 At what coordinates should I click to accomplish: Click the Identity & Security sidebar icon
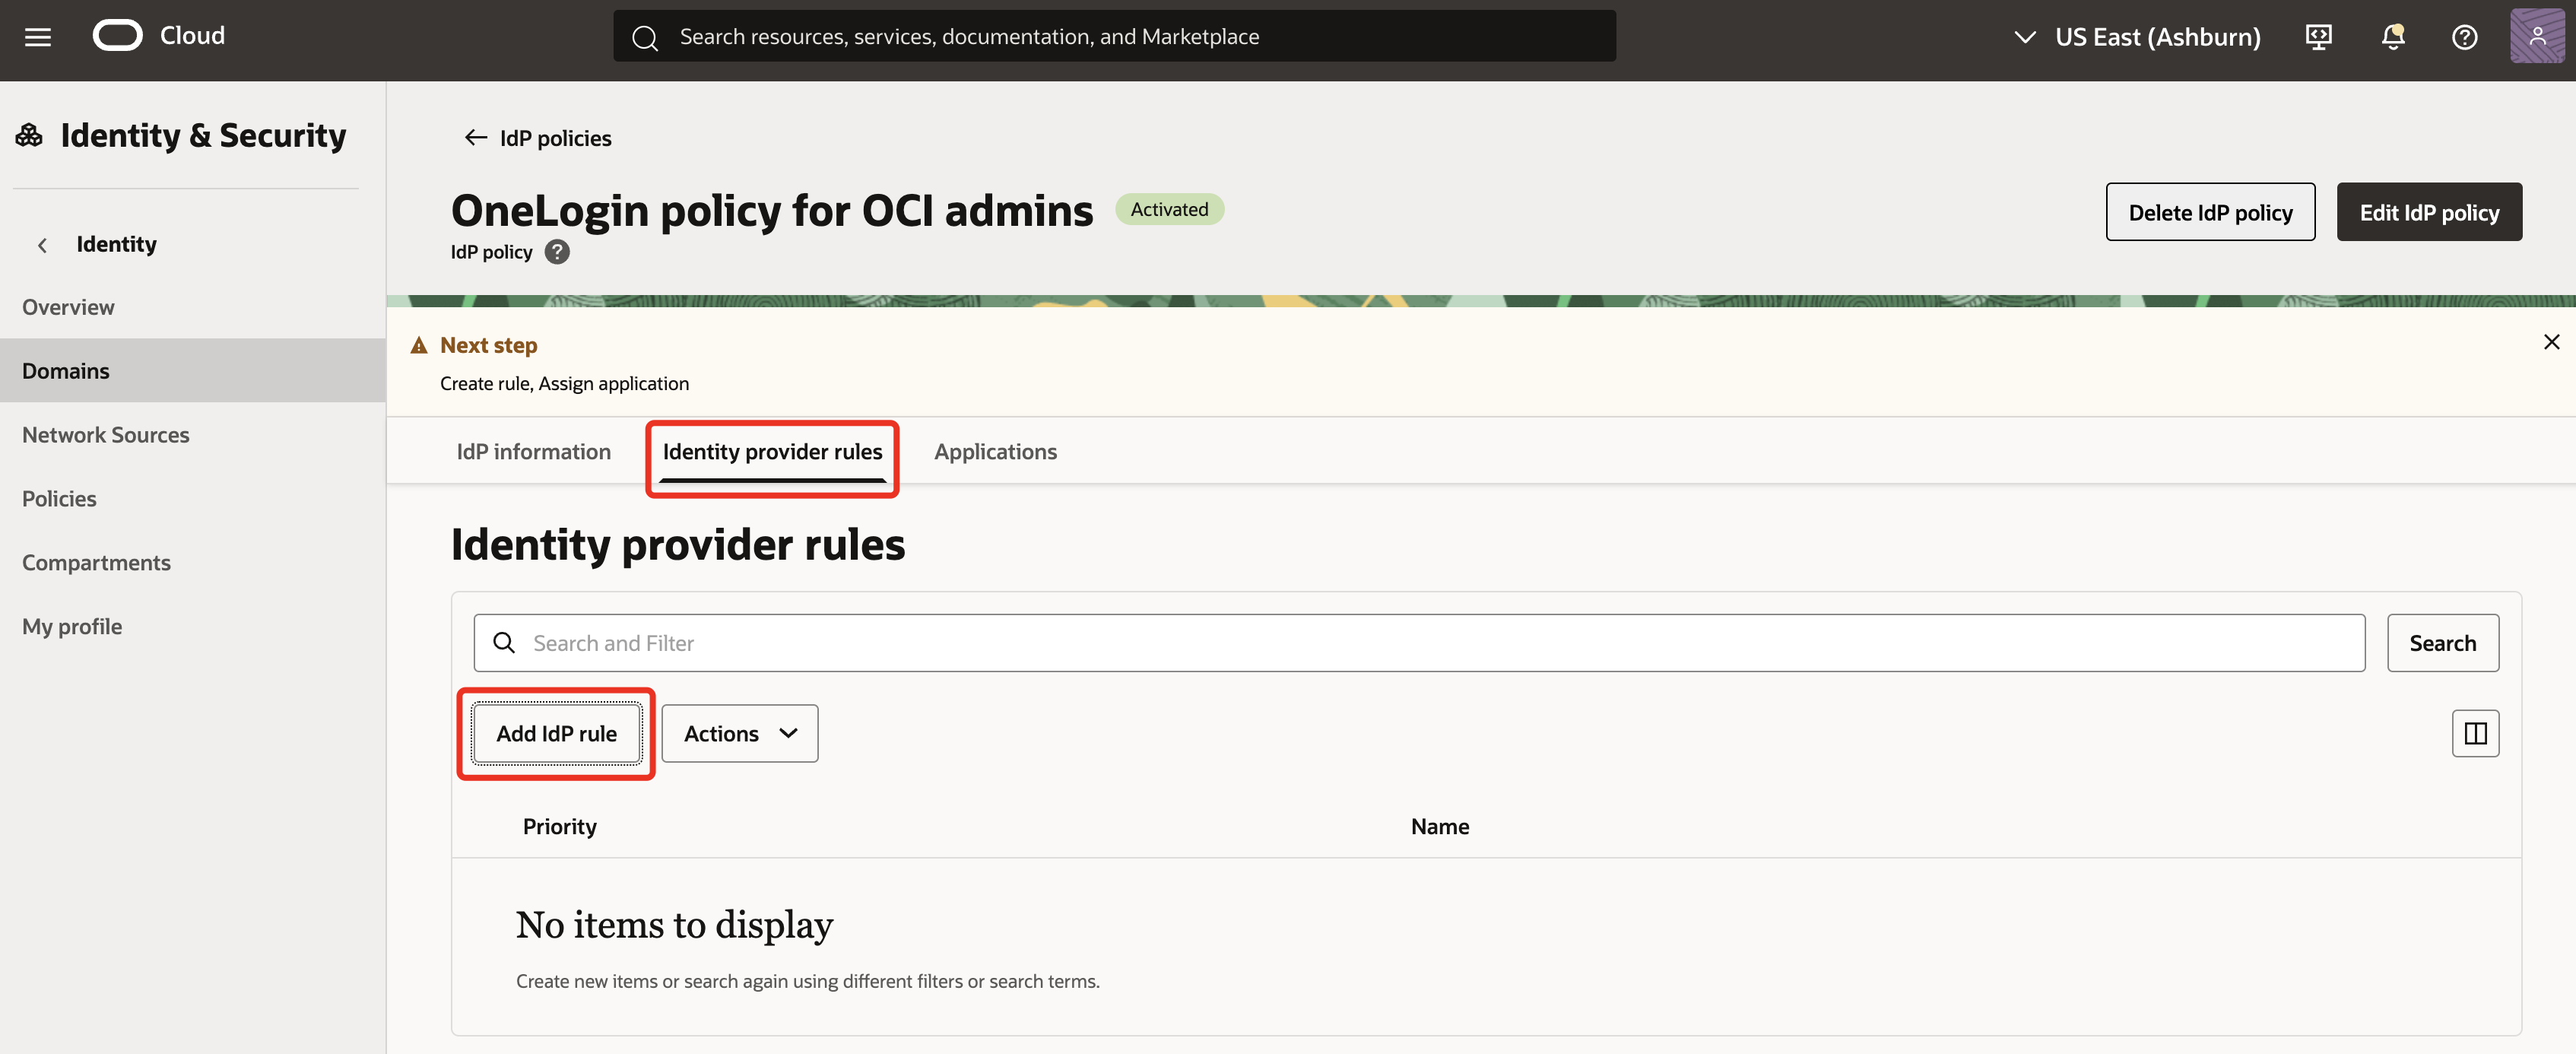[28, 133]
